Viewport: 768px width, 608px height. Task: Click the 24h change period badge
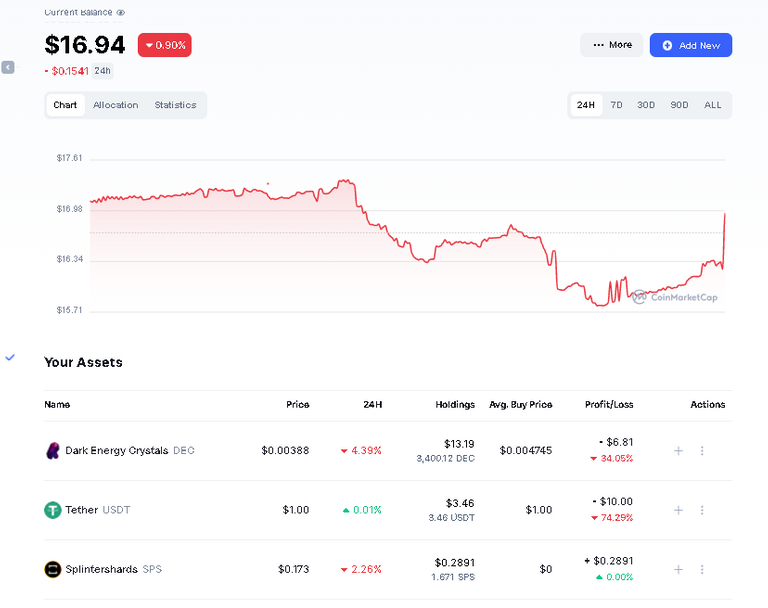coord(102,71)
